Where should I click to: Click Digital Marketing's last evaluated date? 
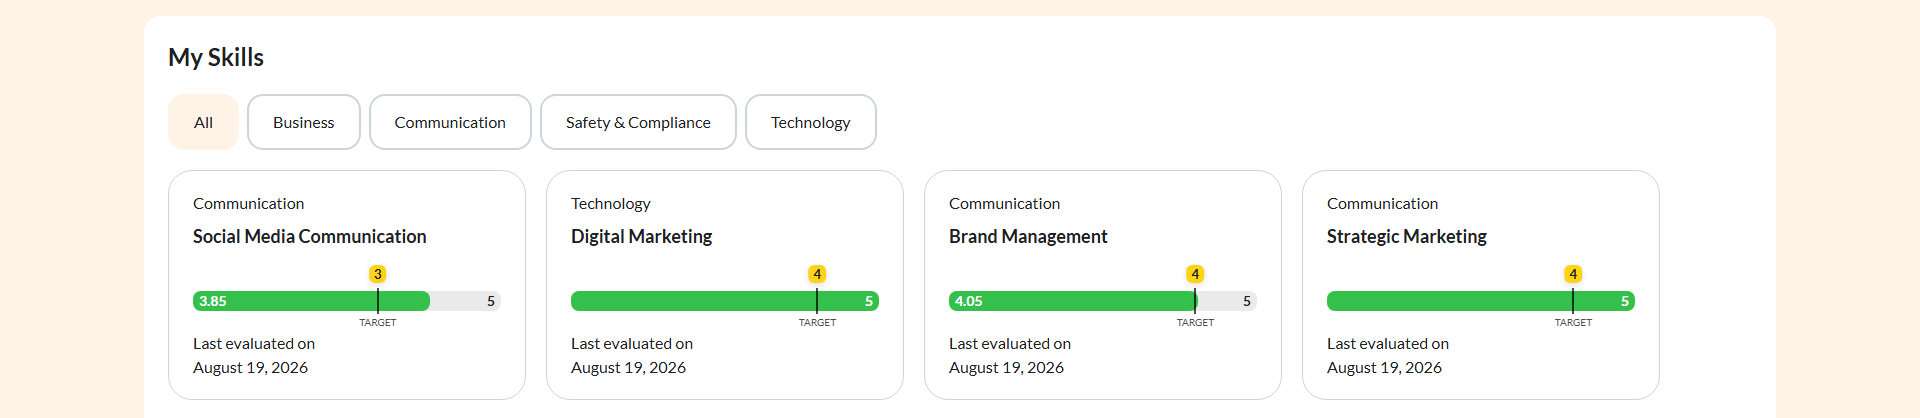tap(628, 367)
